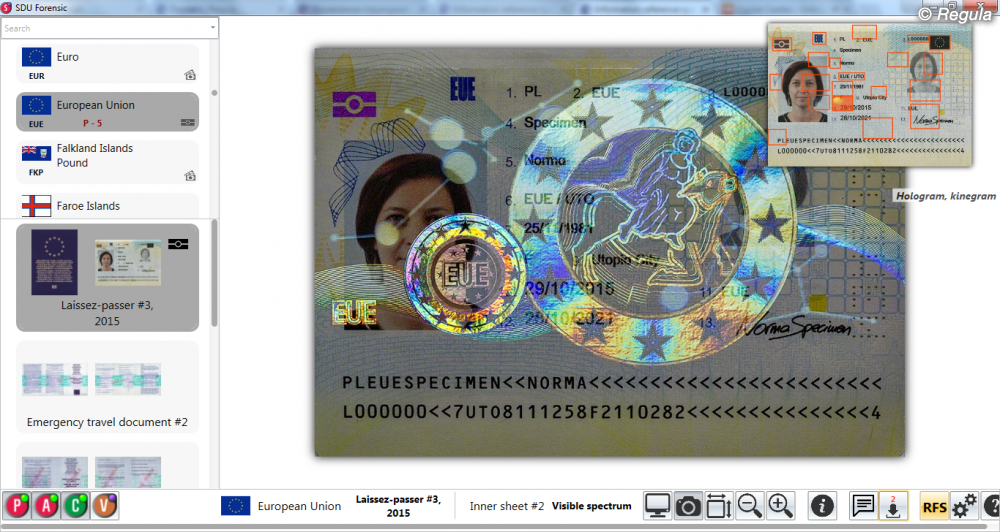
Task: Zoom in with the plus magnifier
Action: click(x=781, y=506)
